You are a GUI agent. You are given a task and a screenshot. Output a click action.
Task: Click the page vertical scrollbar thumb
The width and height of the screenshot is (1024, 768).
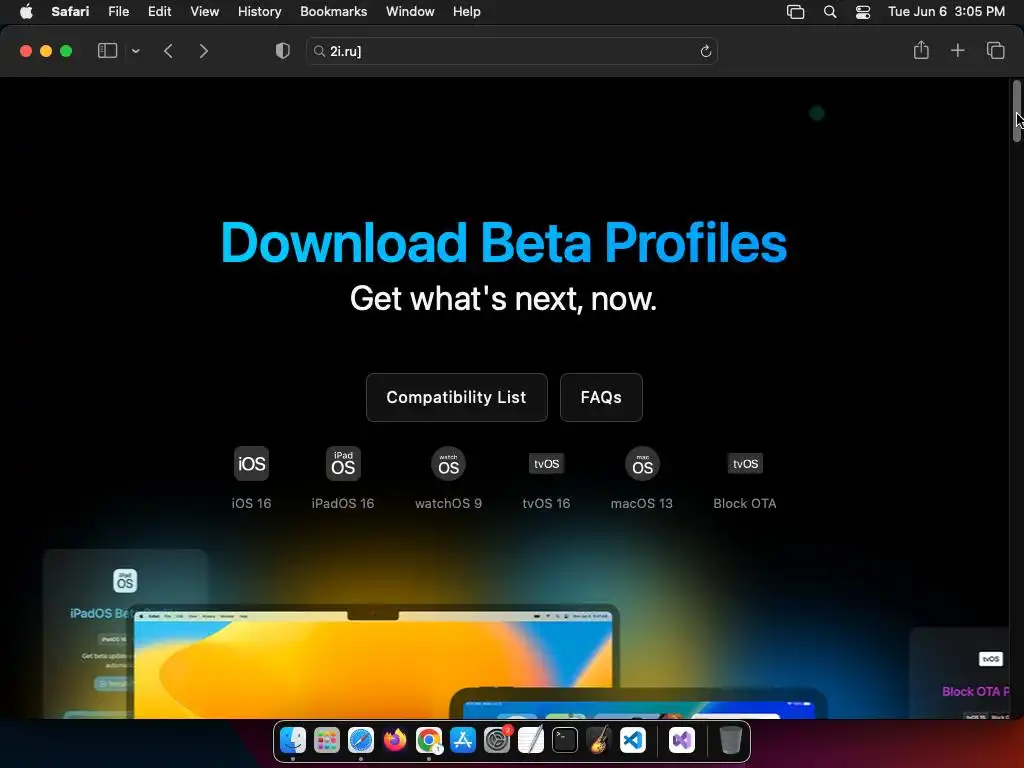tap(1017, 110)
